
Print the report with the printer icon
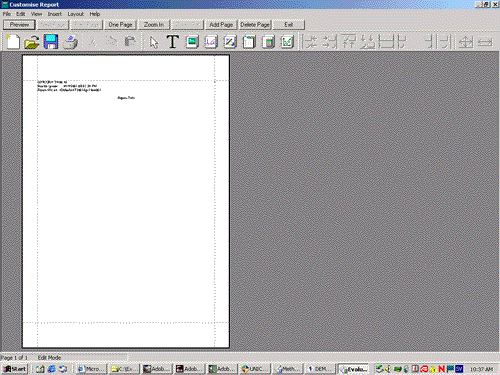point(71,42)
